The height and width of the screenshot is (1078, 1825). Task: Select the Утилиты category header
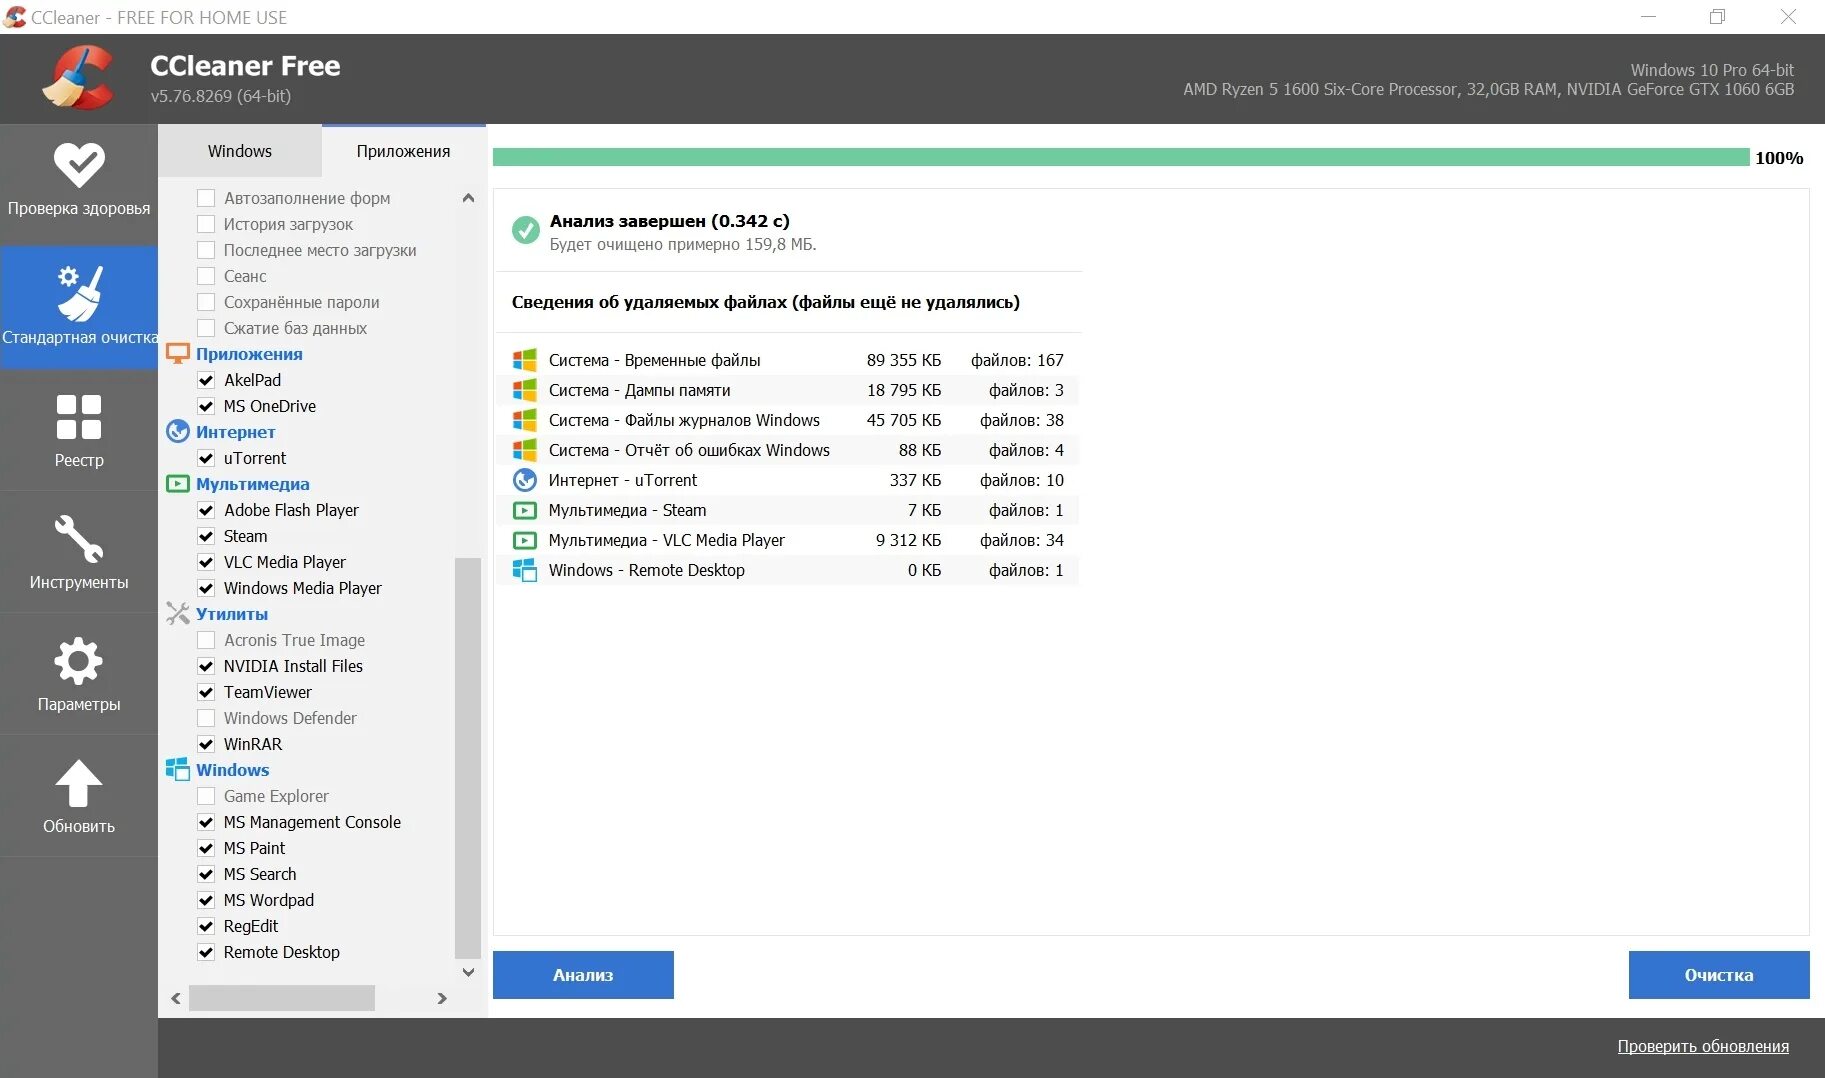(x=232, y=614)
